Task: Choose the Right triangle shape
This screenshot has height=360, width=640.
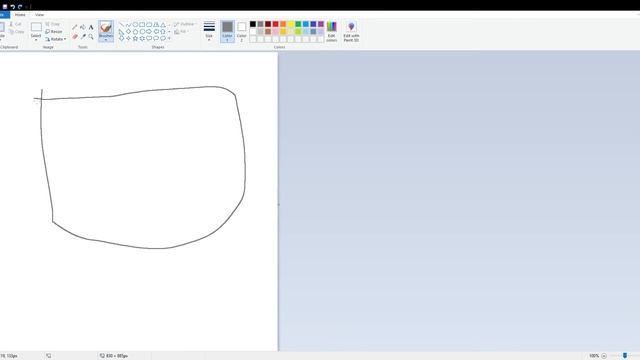Action: pos(121,31)
